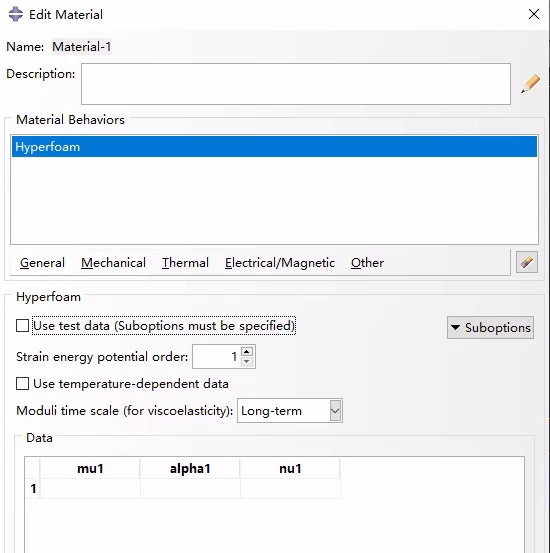
Task: Open the Thermal menu
Action: [185, 263]
